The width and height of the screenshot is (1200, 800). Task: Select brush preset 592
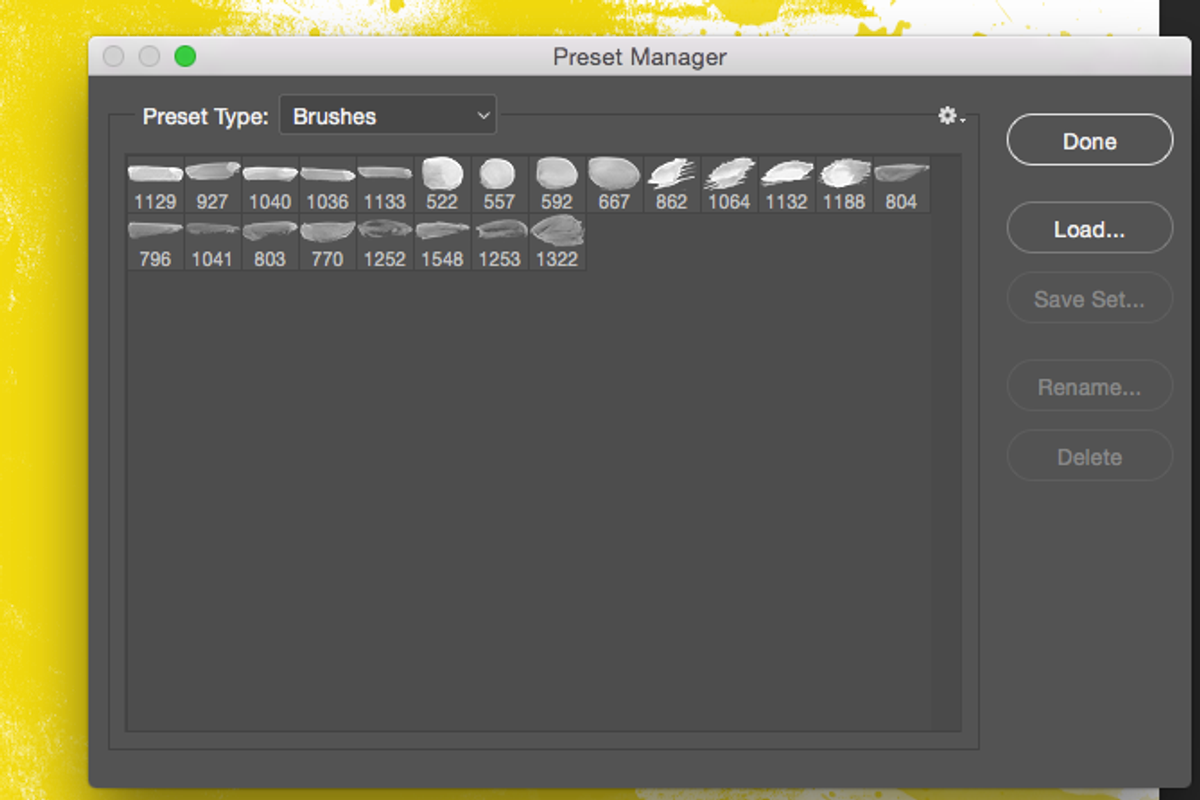[x=557, y=185]
